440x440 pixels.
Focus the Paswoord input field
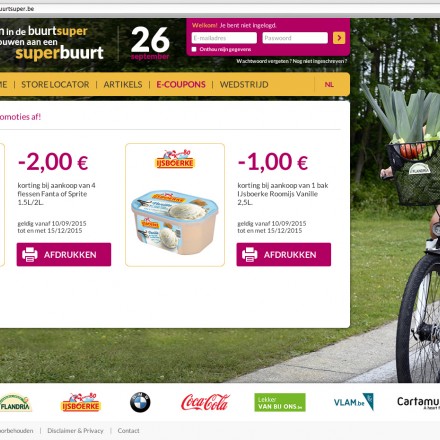[295, 38]
